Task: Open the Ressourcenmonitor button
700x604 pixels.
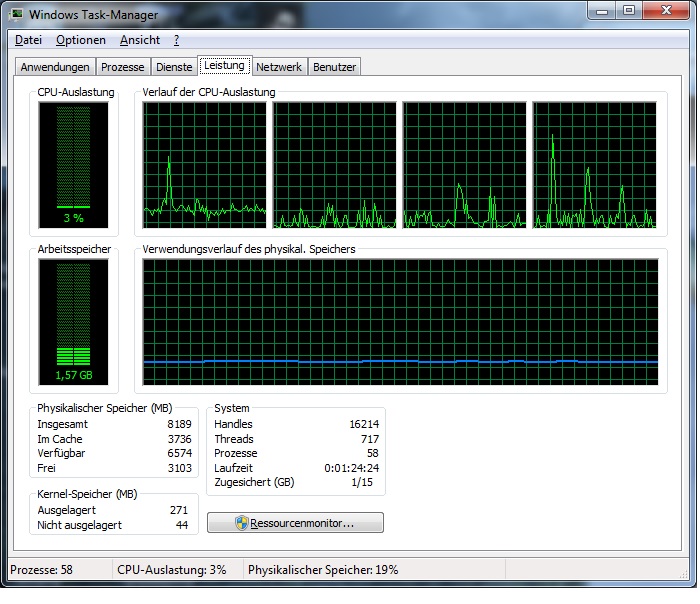Action: coord(295,523)
